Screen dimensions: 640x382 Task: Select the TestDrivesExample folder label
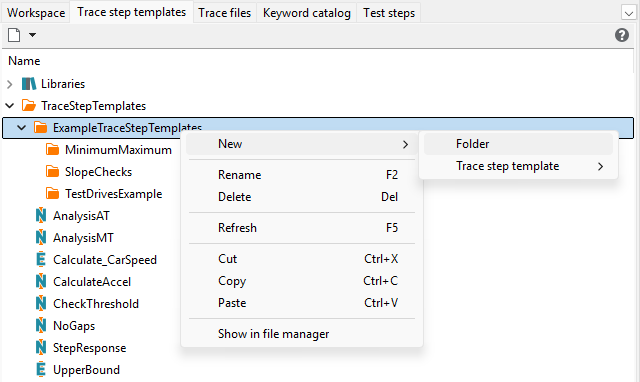pyautogui.click(x=113, y=194)
